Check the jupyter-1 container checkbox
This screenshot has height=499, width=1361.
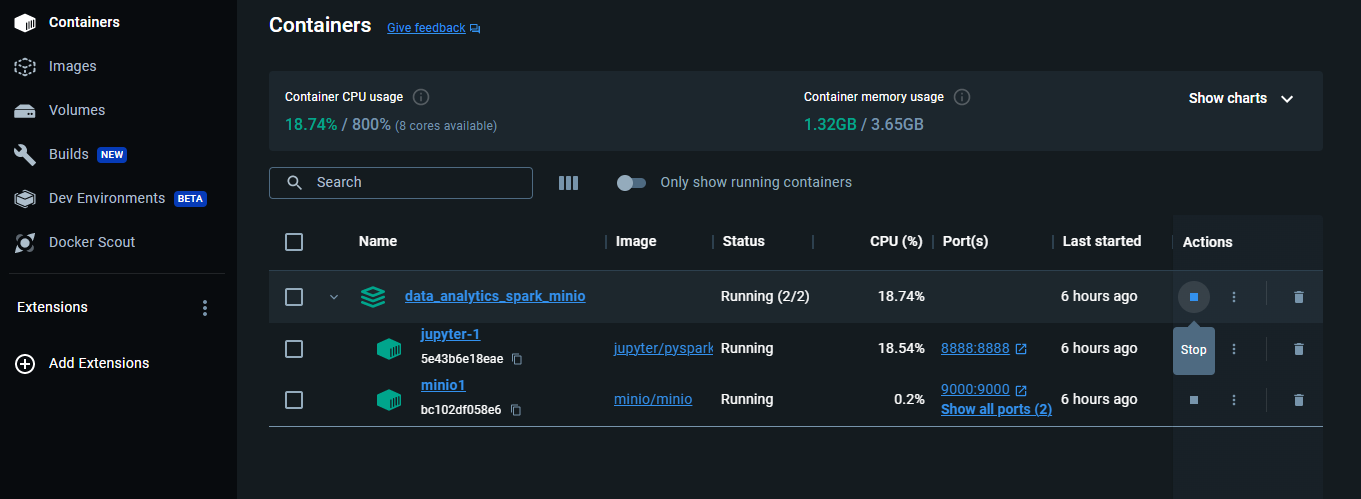[x=294, y=349]
